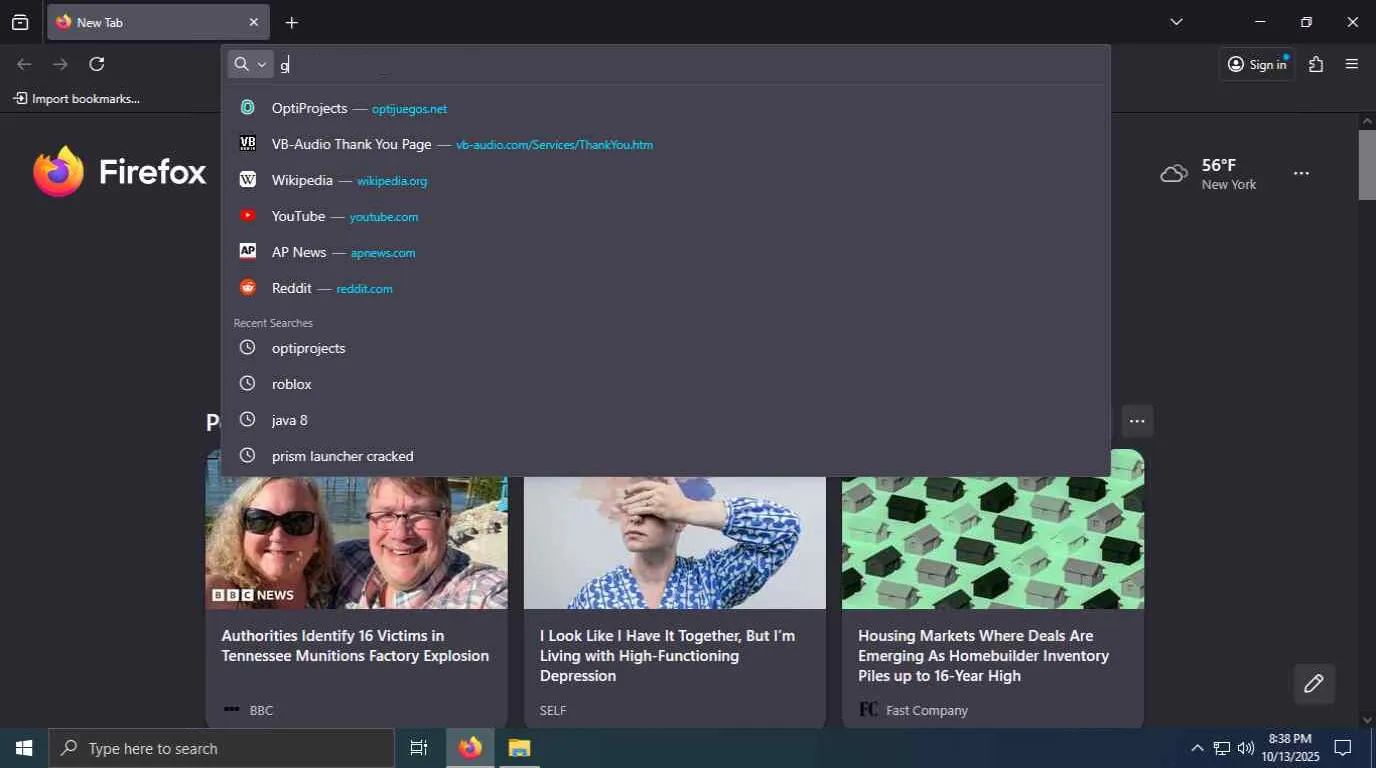Viewport: 1376px width, 768px height.
Task: Open the weather widget options menu
Action: pos(1301,173)
